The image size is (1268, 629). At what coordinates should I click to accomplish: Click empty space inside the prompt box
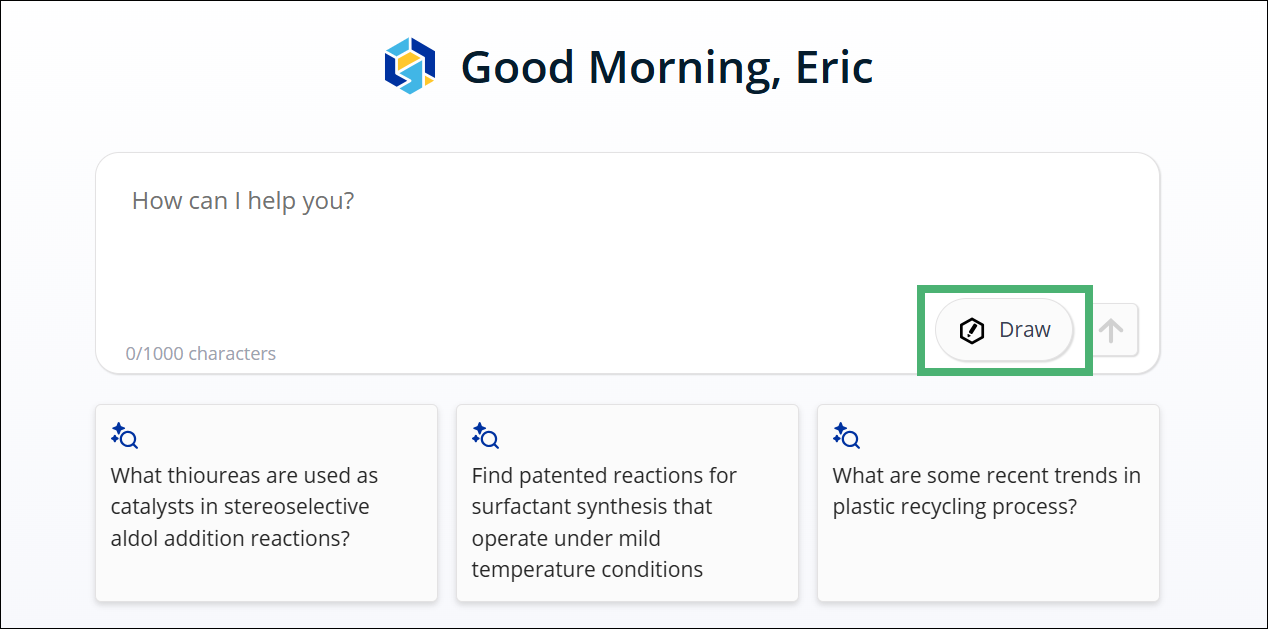point(600,270)
